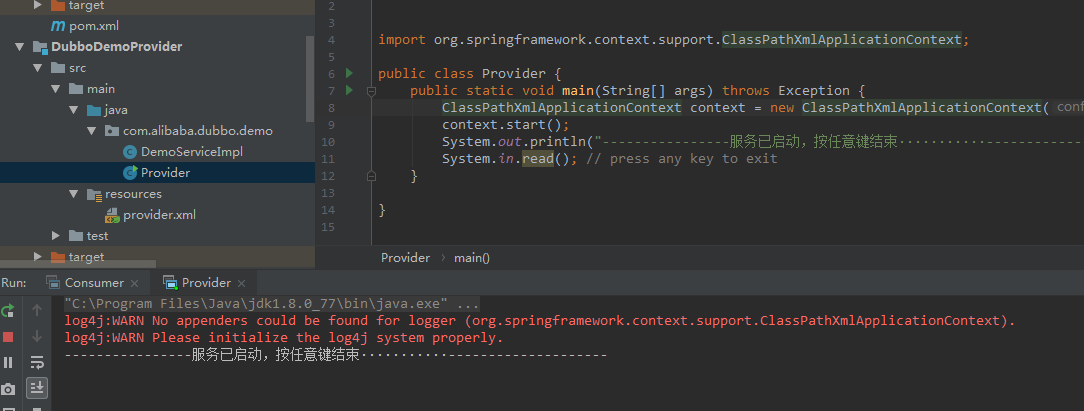1084x411 pixels.
Task: Toggle soft-wrap in the run console
Action: (37, 363)
